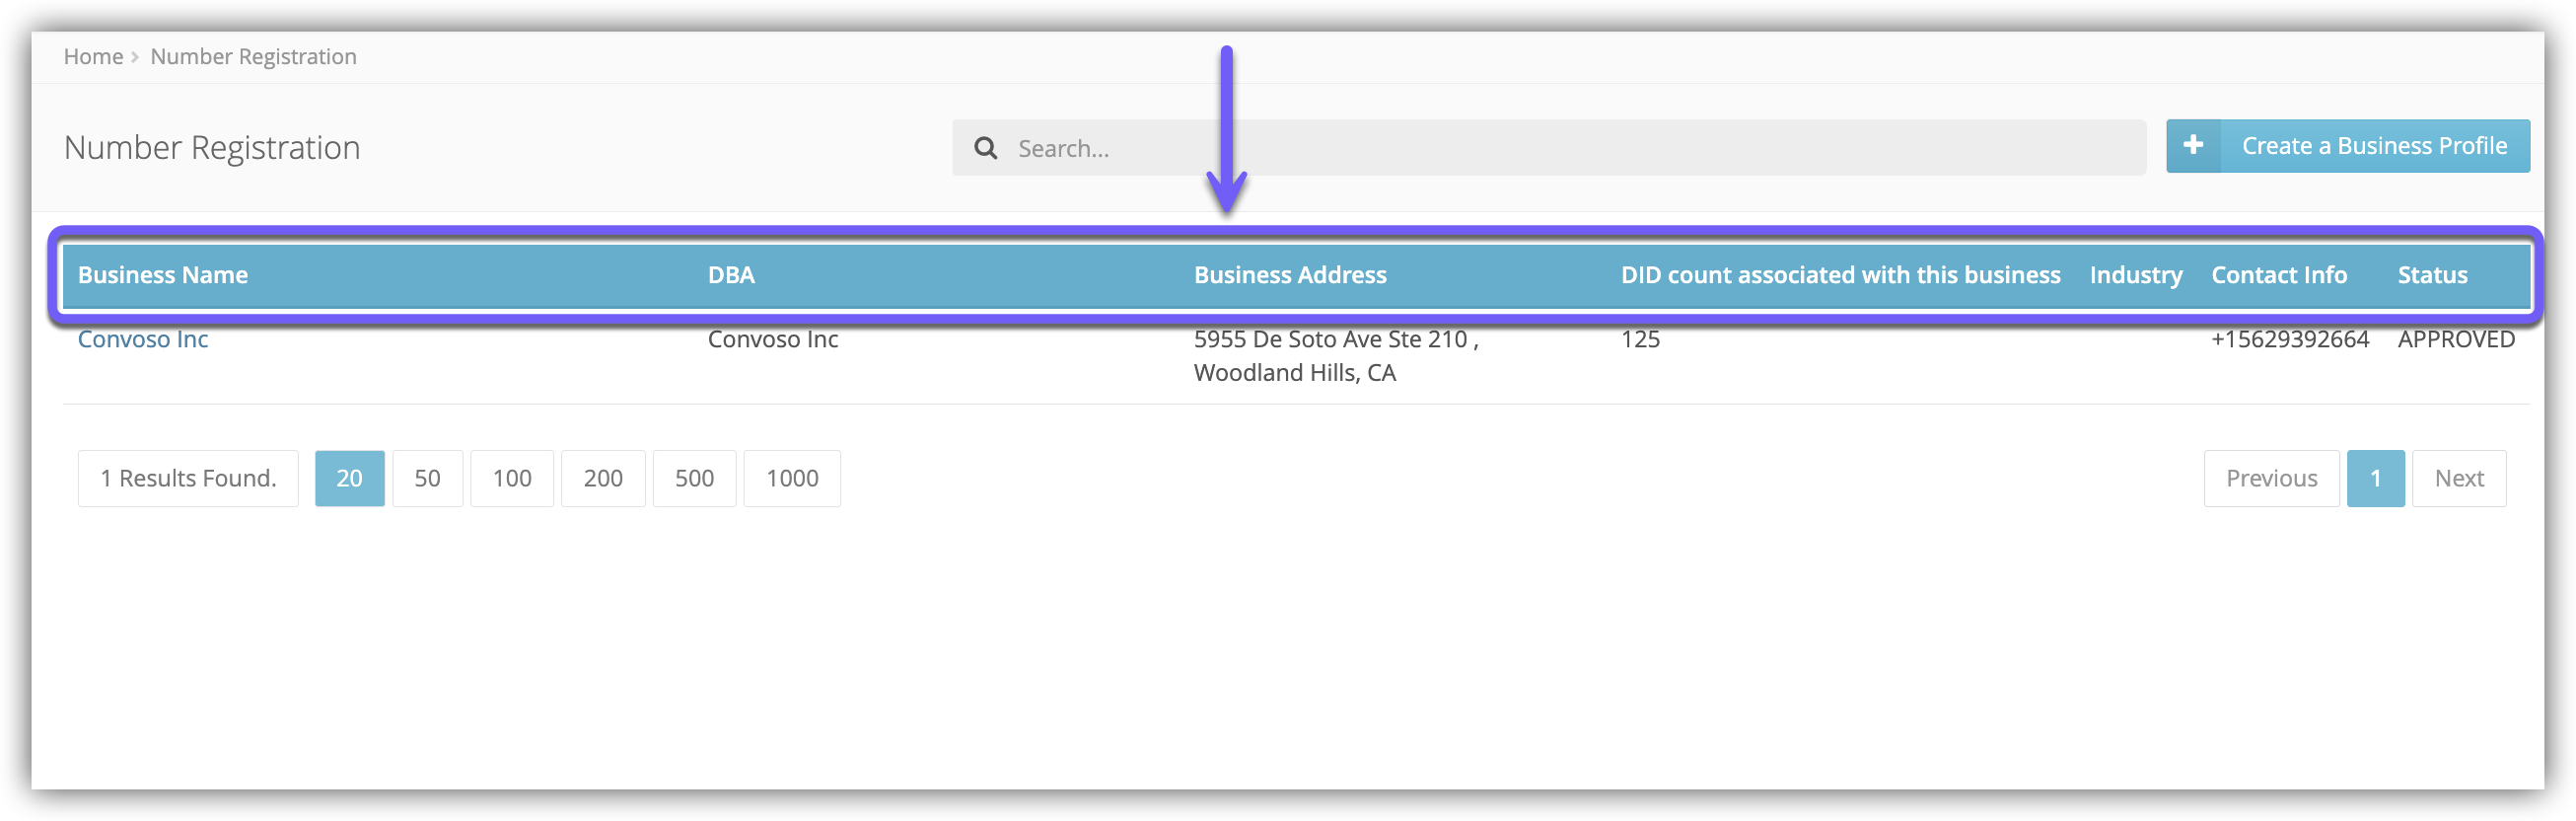Select page 1 in pagination
Image resolution: width=2576 pixels, height=821 pixels.
(x=2374, y=478)
